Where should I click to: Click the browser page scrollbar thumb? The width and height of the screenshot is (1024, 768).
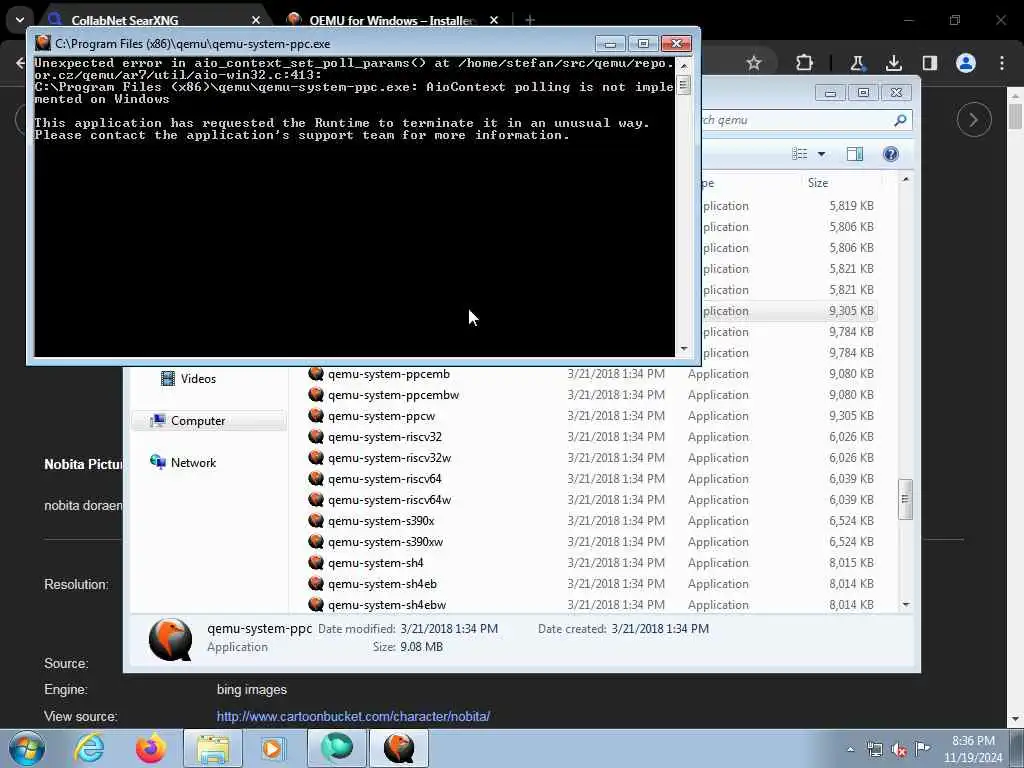coord(1016,116)
